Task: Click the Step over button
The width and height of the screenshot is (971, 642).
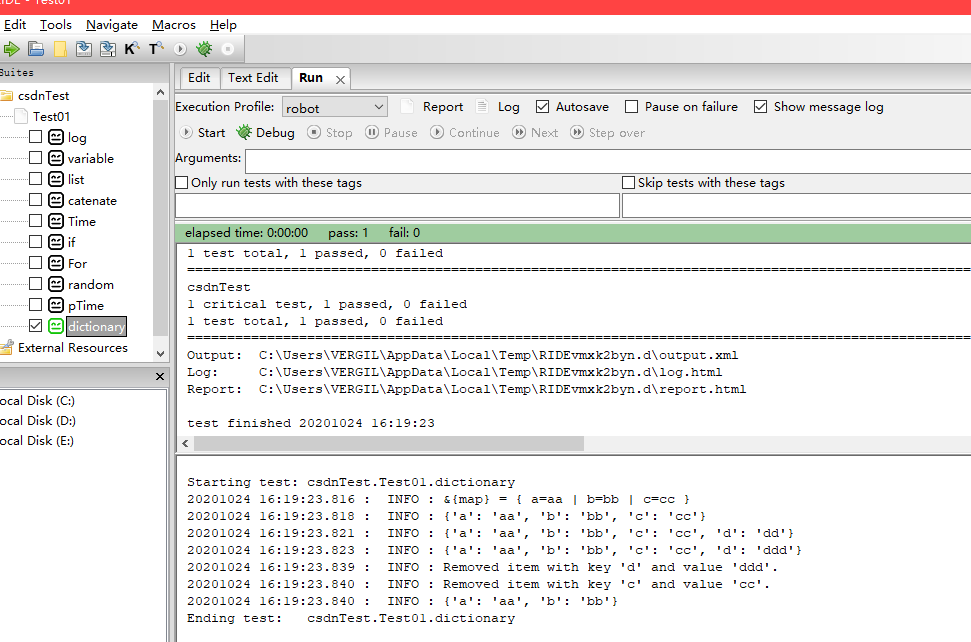Action: [x=607, y=132]
